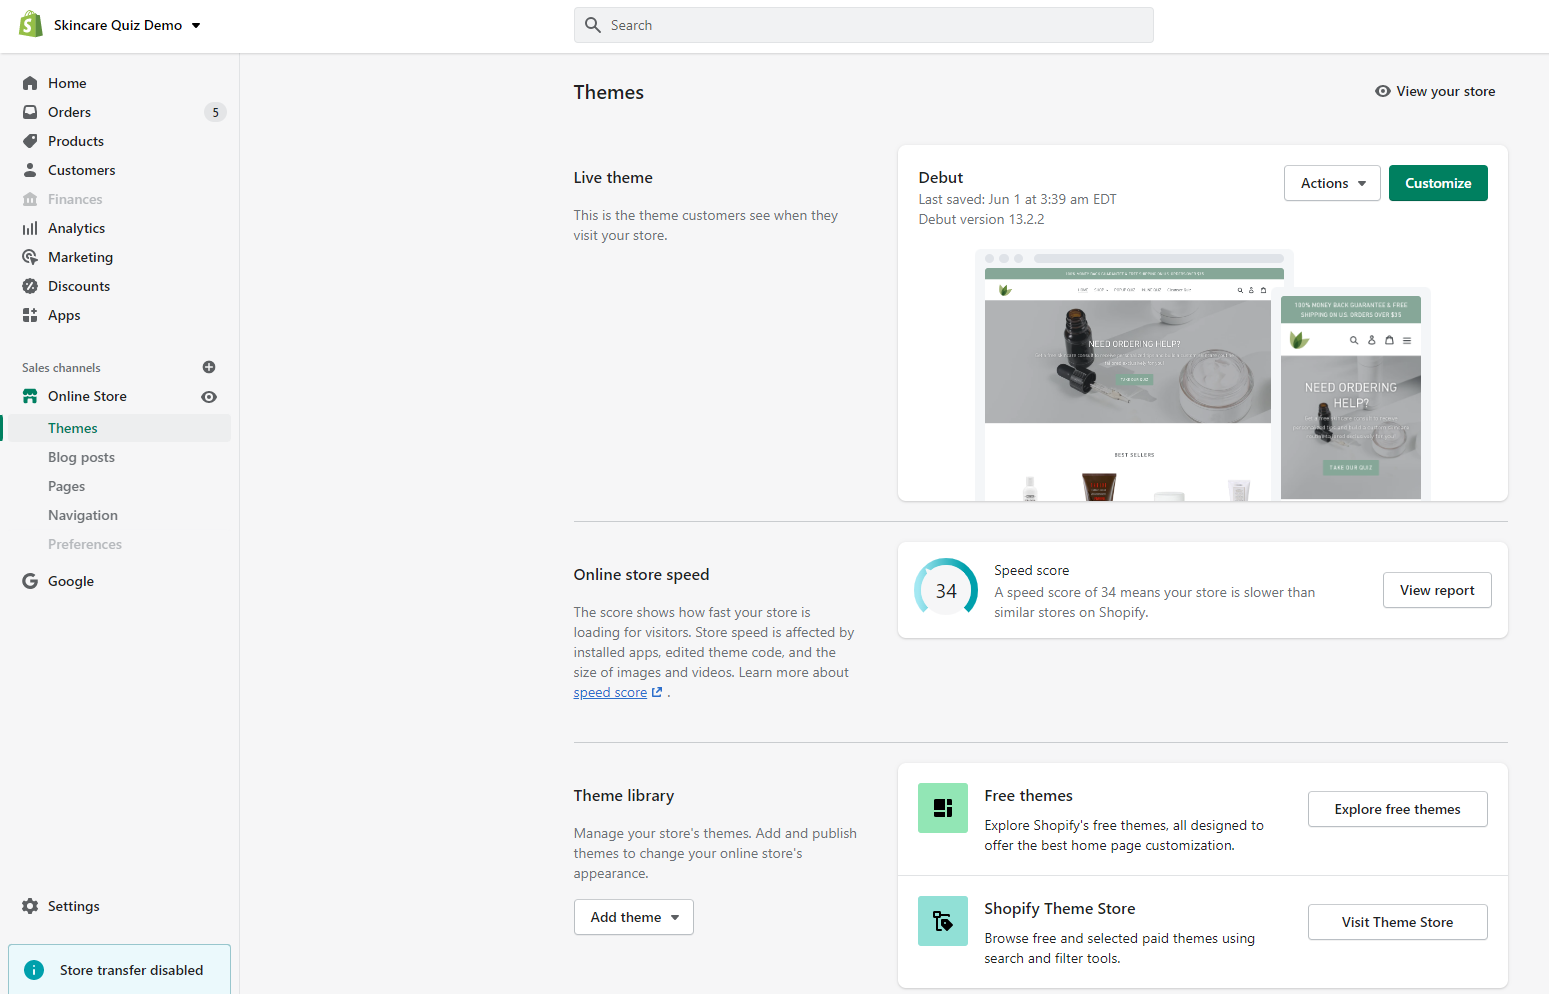
Task: Click the Orders inbox icon
Action: click(30, 112)
